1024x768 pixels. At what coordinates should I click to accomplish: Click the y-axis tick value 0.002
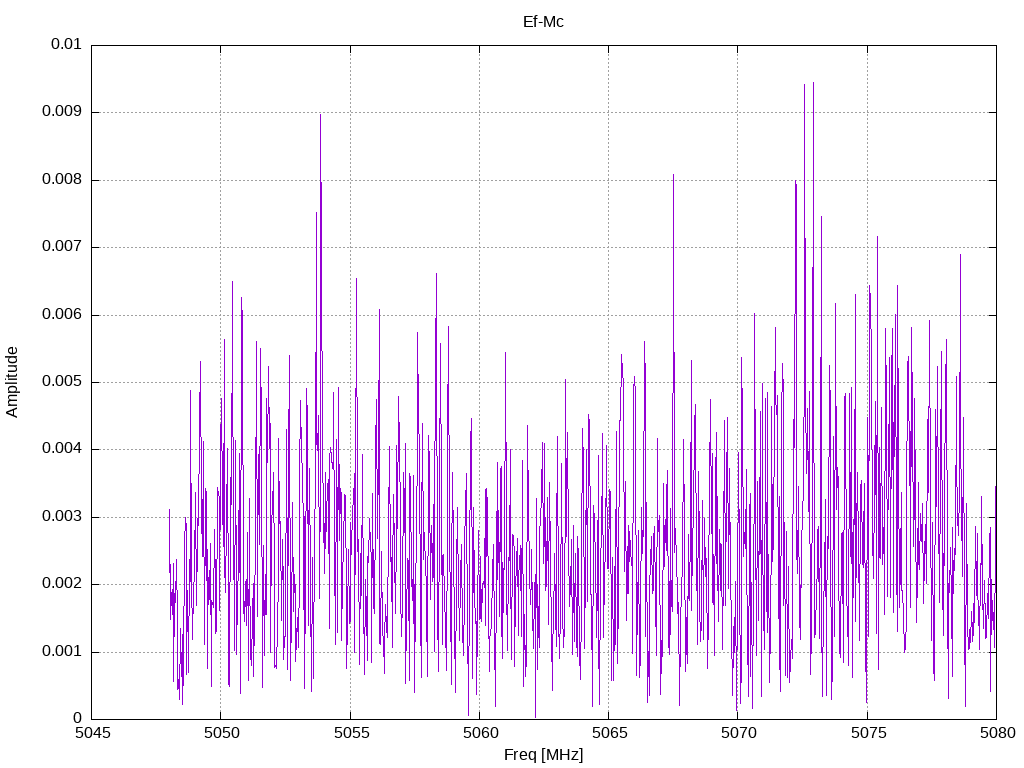click(62, 584)
